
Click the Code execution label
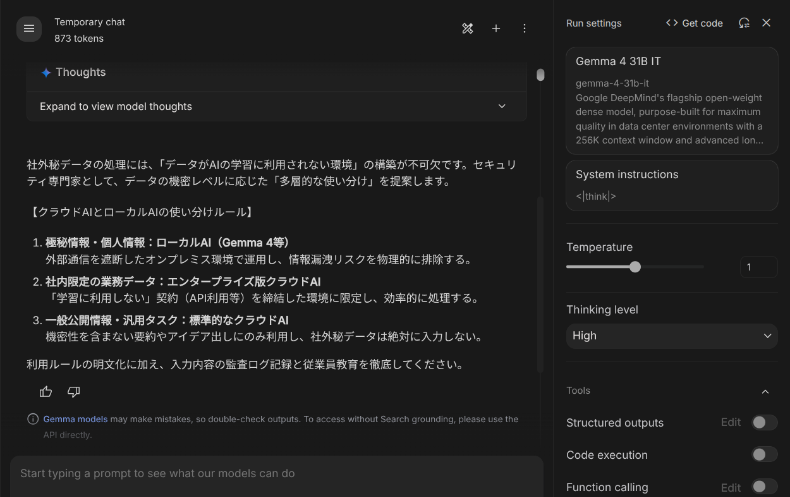607,455
